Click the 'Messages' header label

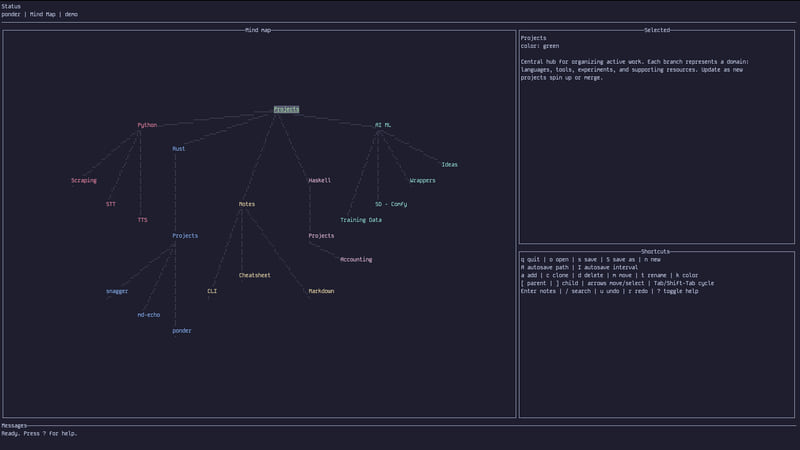point(14,426)
